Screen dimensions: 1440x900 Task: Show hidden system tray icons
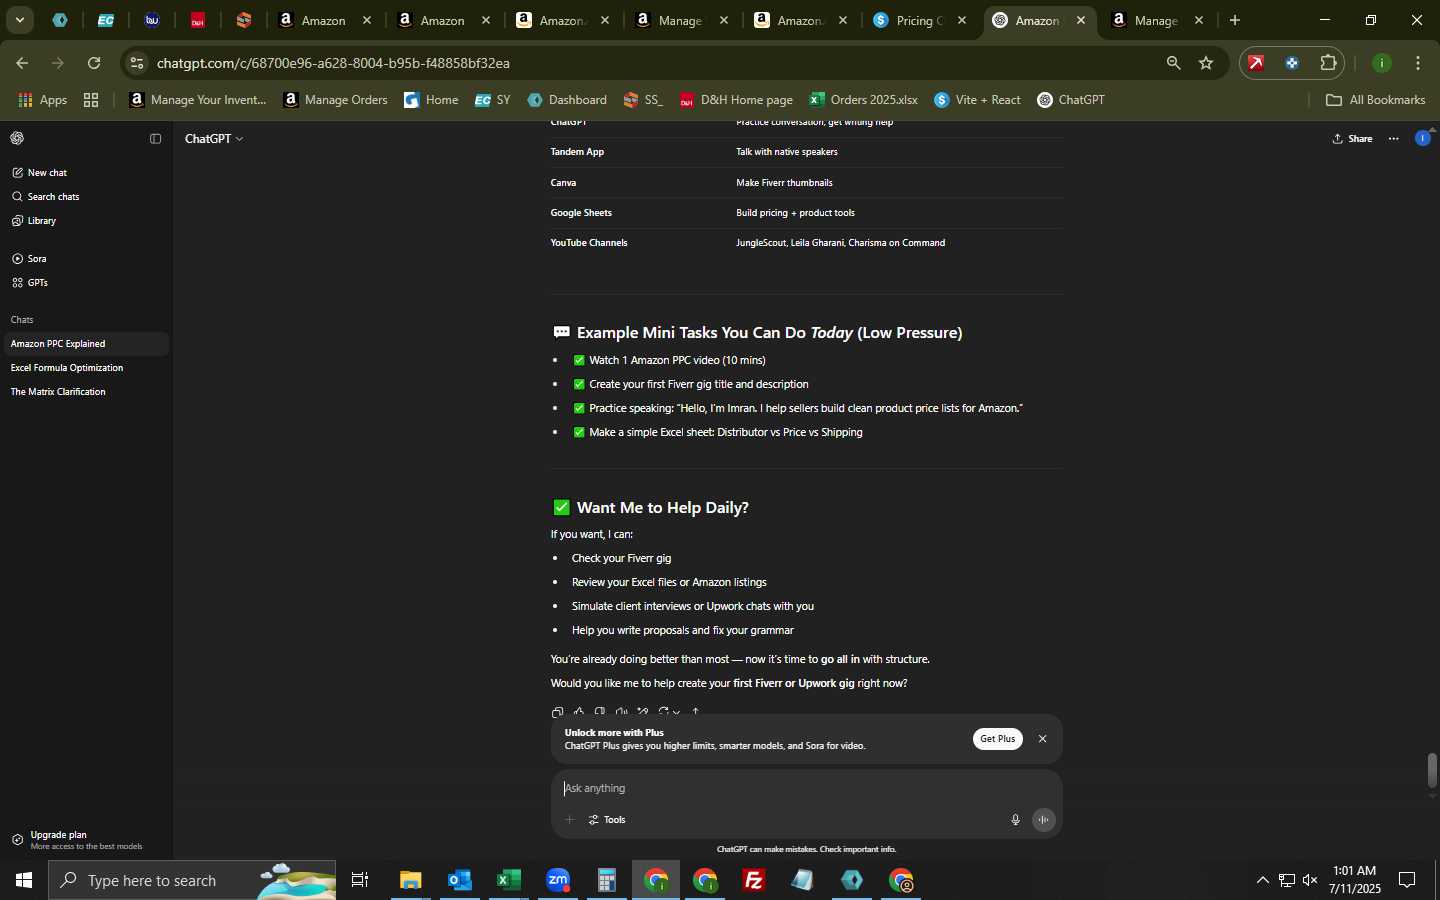click(x=1262, y=880)
